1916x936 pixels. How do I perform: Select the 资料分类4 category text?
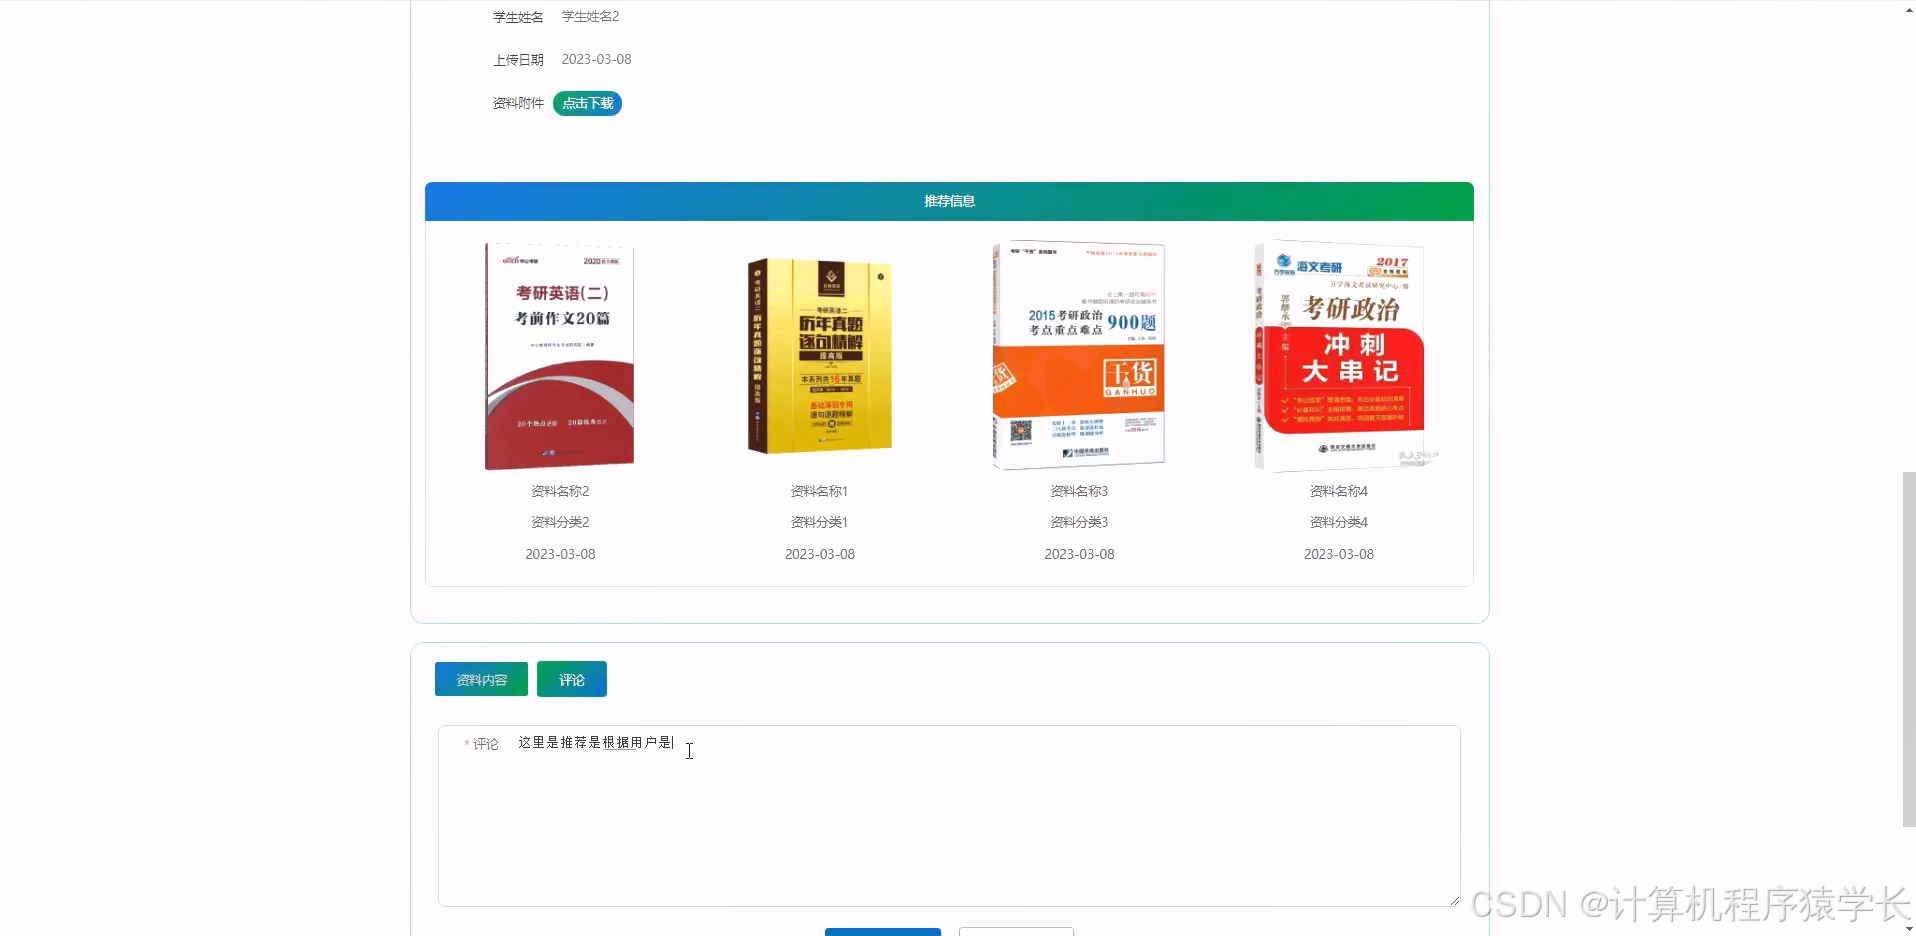(1338, 522)
